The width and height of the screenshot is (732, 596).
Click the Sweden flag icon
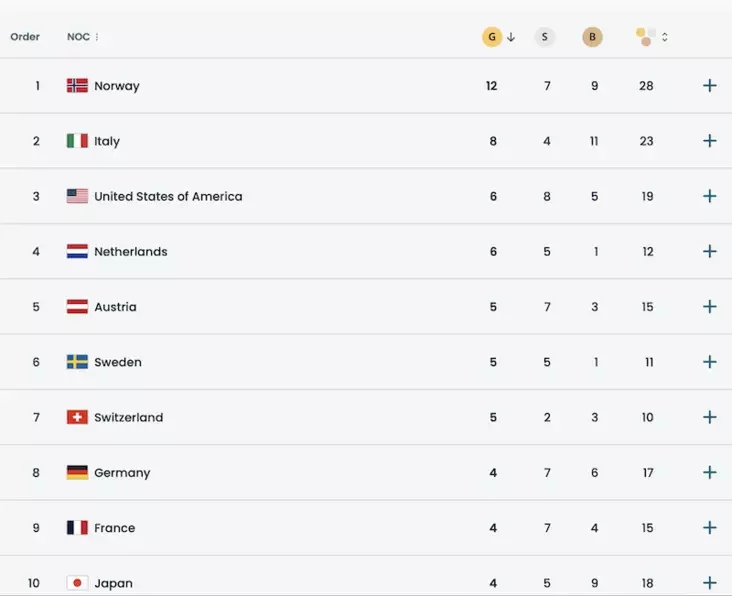pos(77,362)
